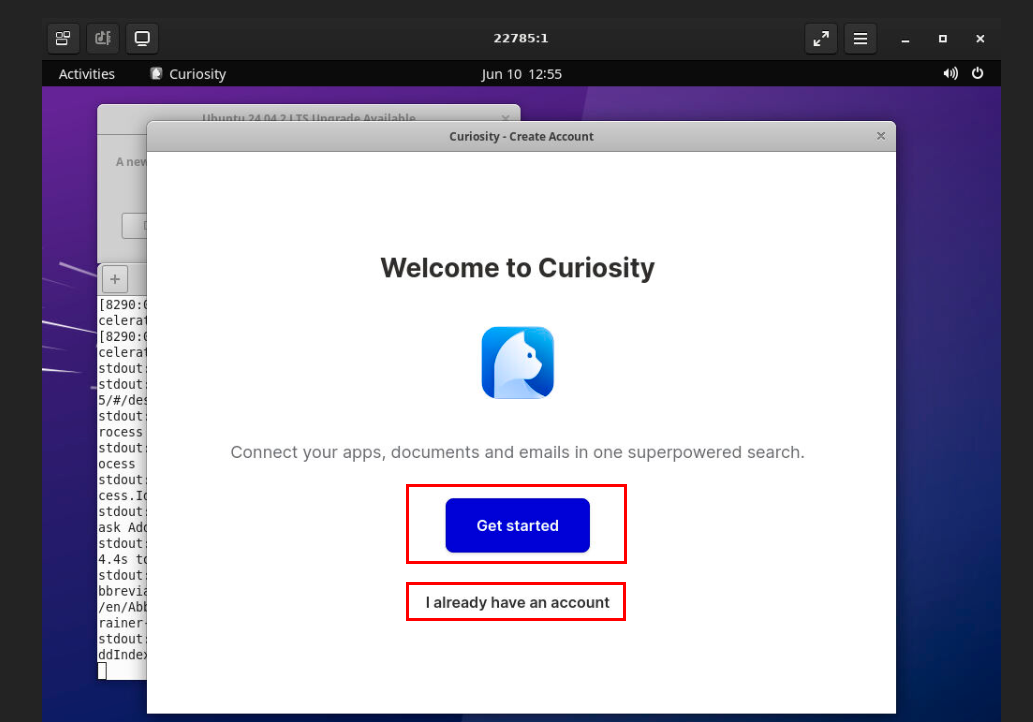Image resolution: width=1033 pixels, height=722 pixels.
Task: Focus the Ubuntu Upgrade Available window title
Action: (308, 117)
